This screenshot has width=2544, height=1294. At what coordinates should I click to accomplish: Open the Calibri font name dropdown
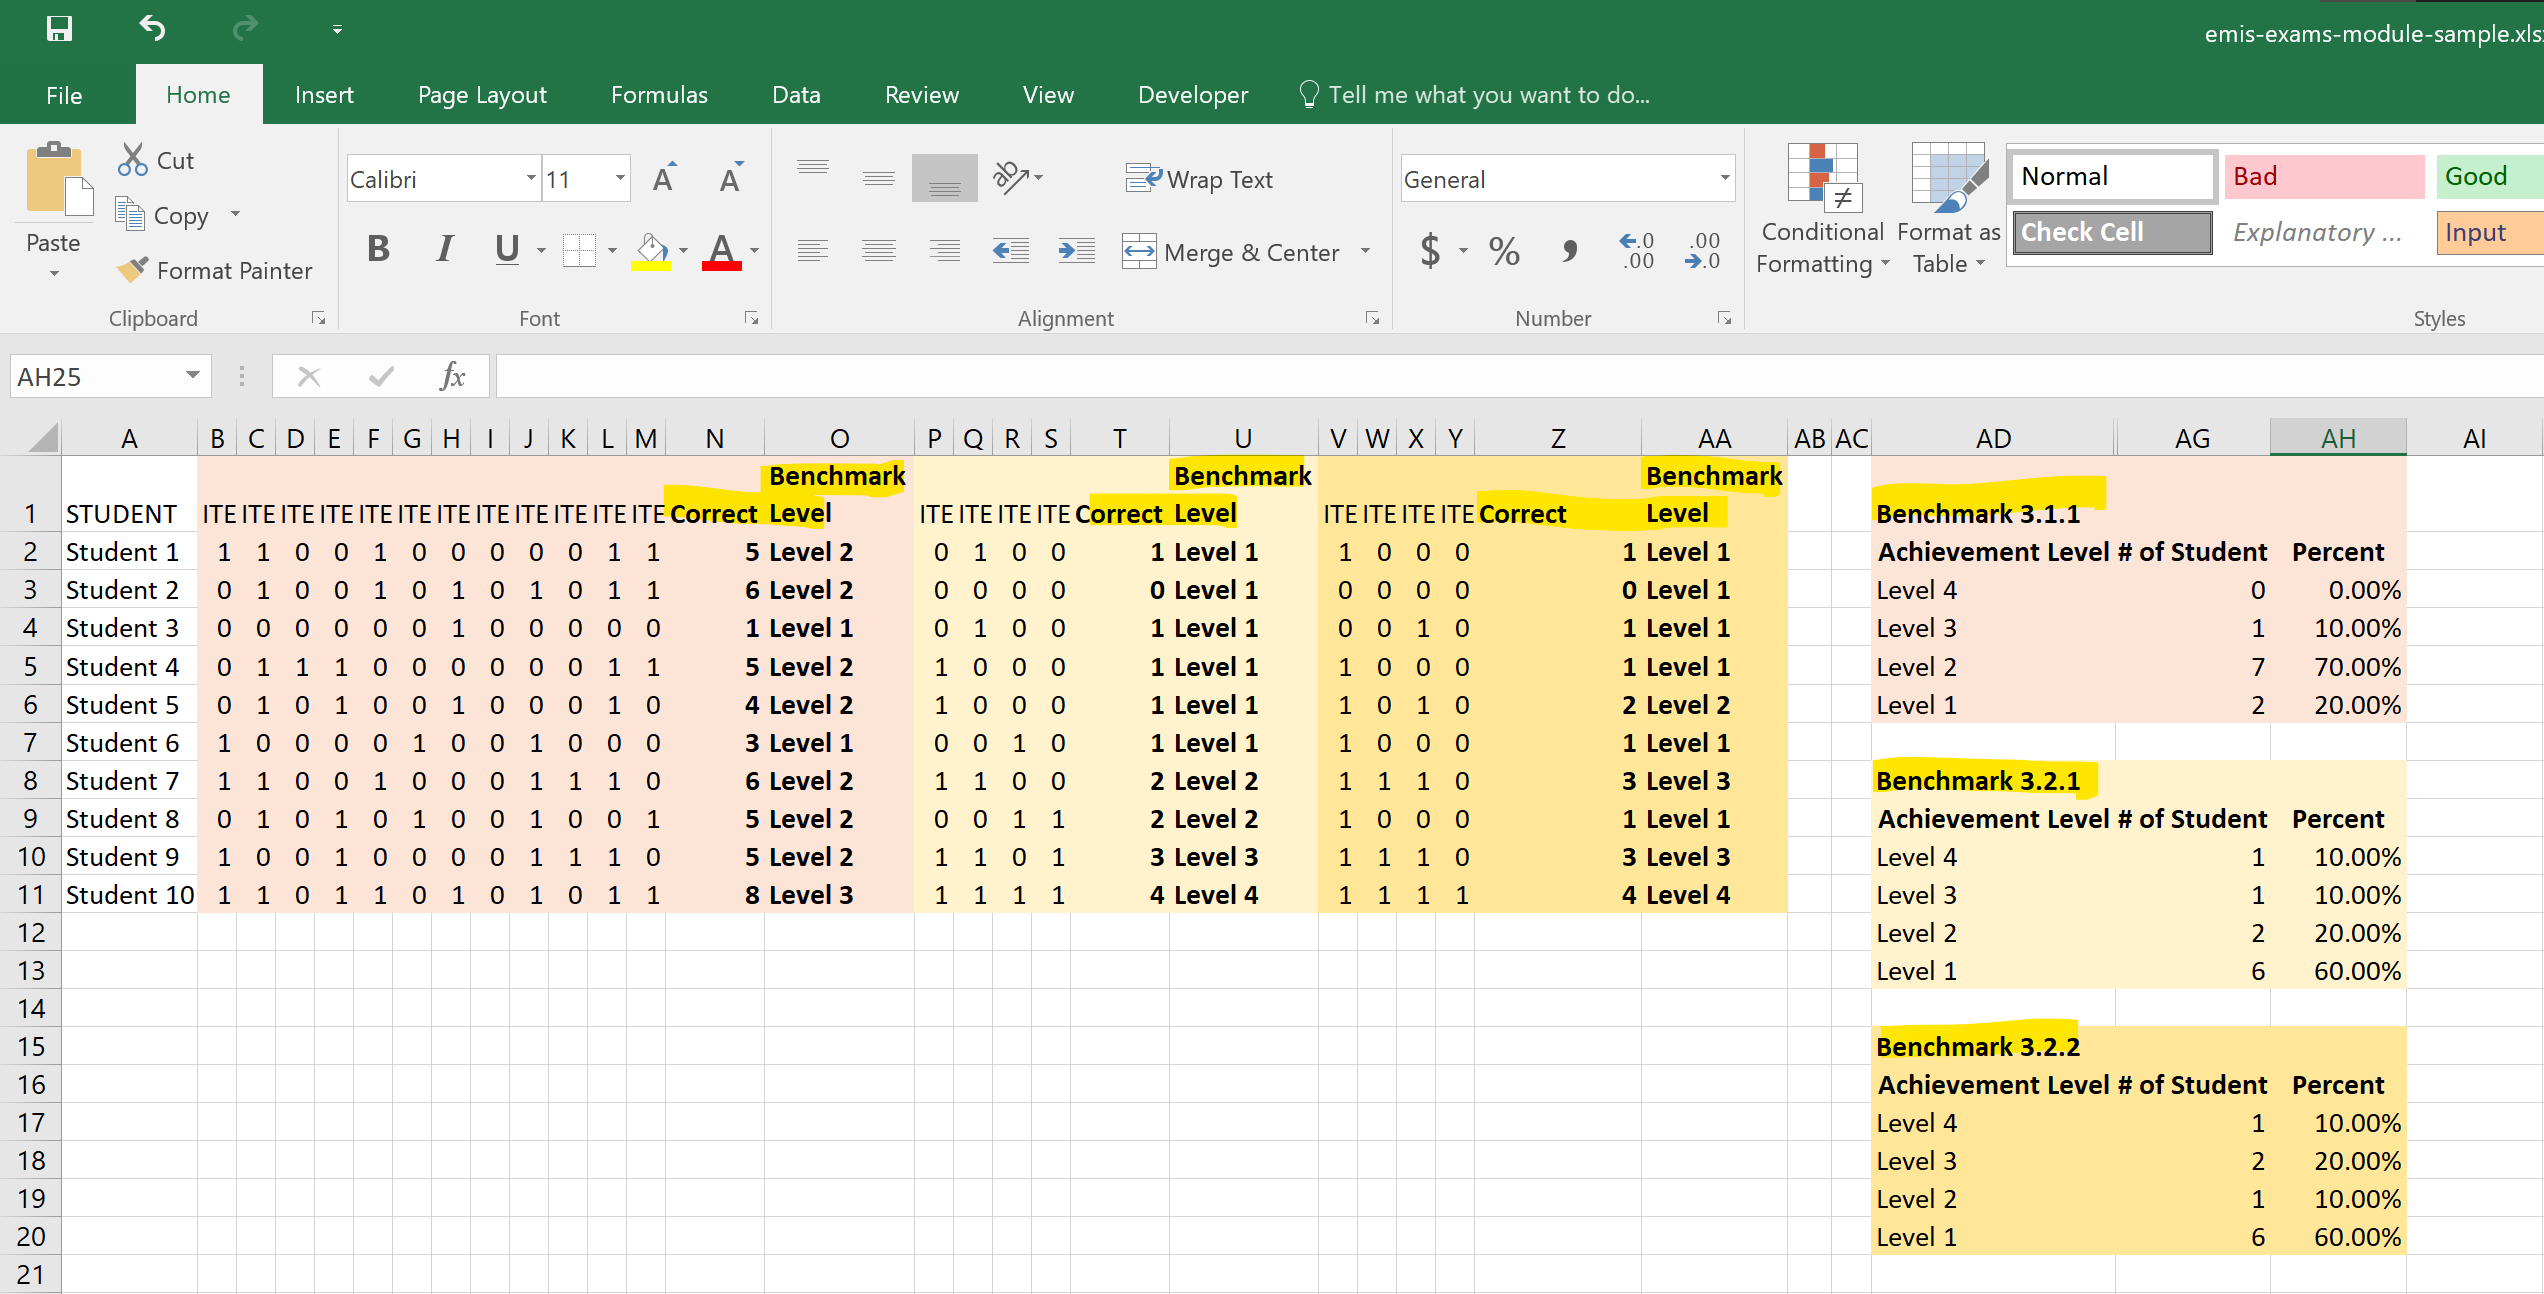pyautogui.click(x=531, y=179)
